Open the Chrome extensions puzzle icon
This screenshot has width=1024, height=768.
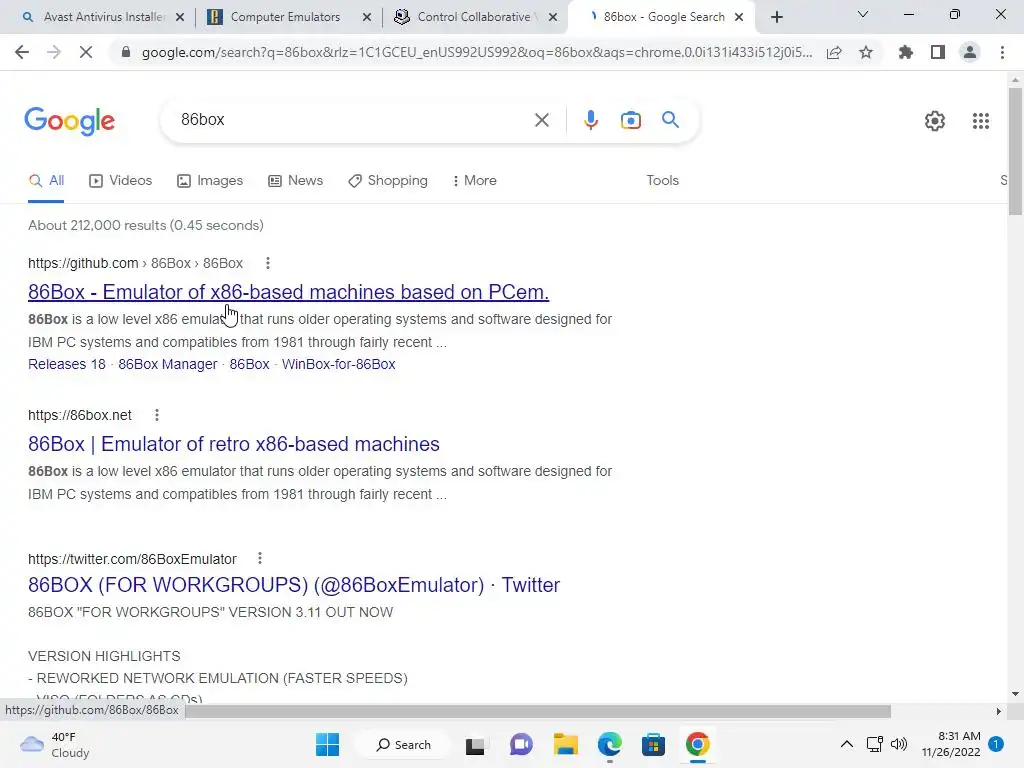[x=905, y=52]
